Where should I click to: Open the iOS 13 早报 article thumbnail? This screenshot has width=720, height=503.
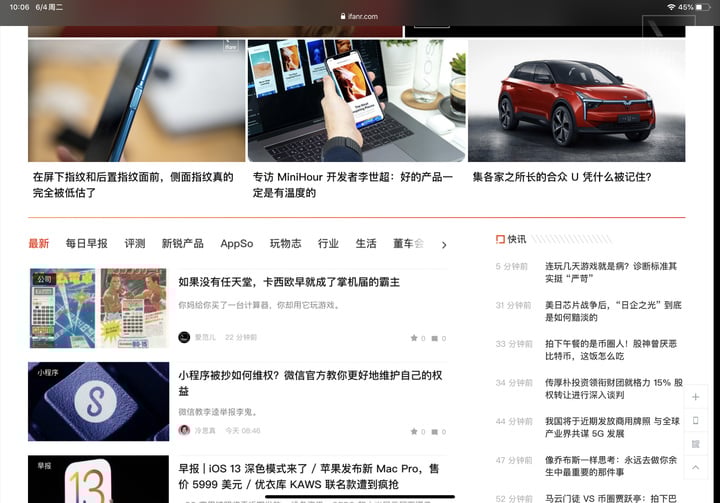point(98,479)
